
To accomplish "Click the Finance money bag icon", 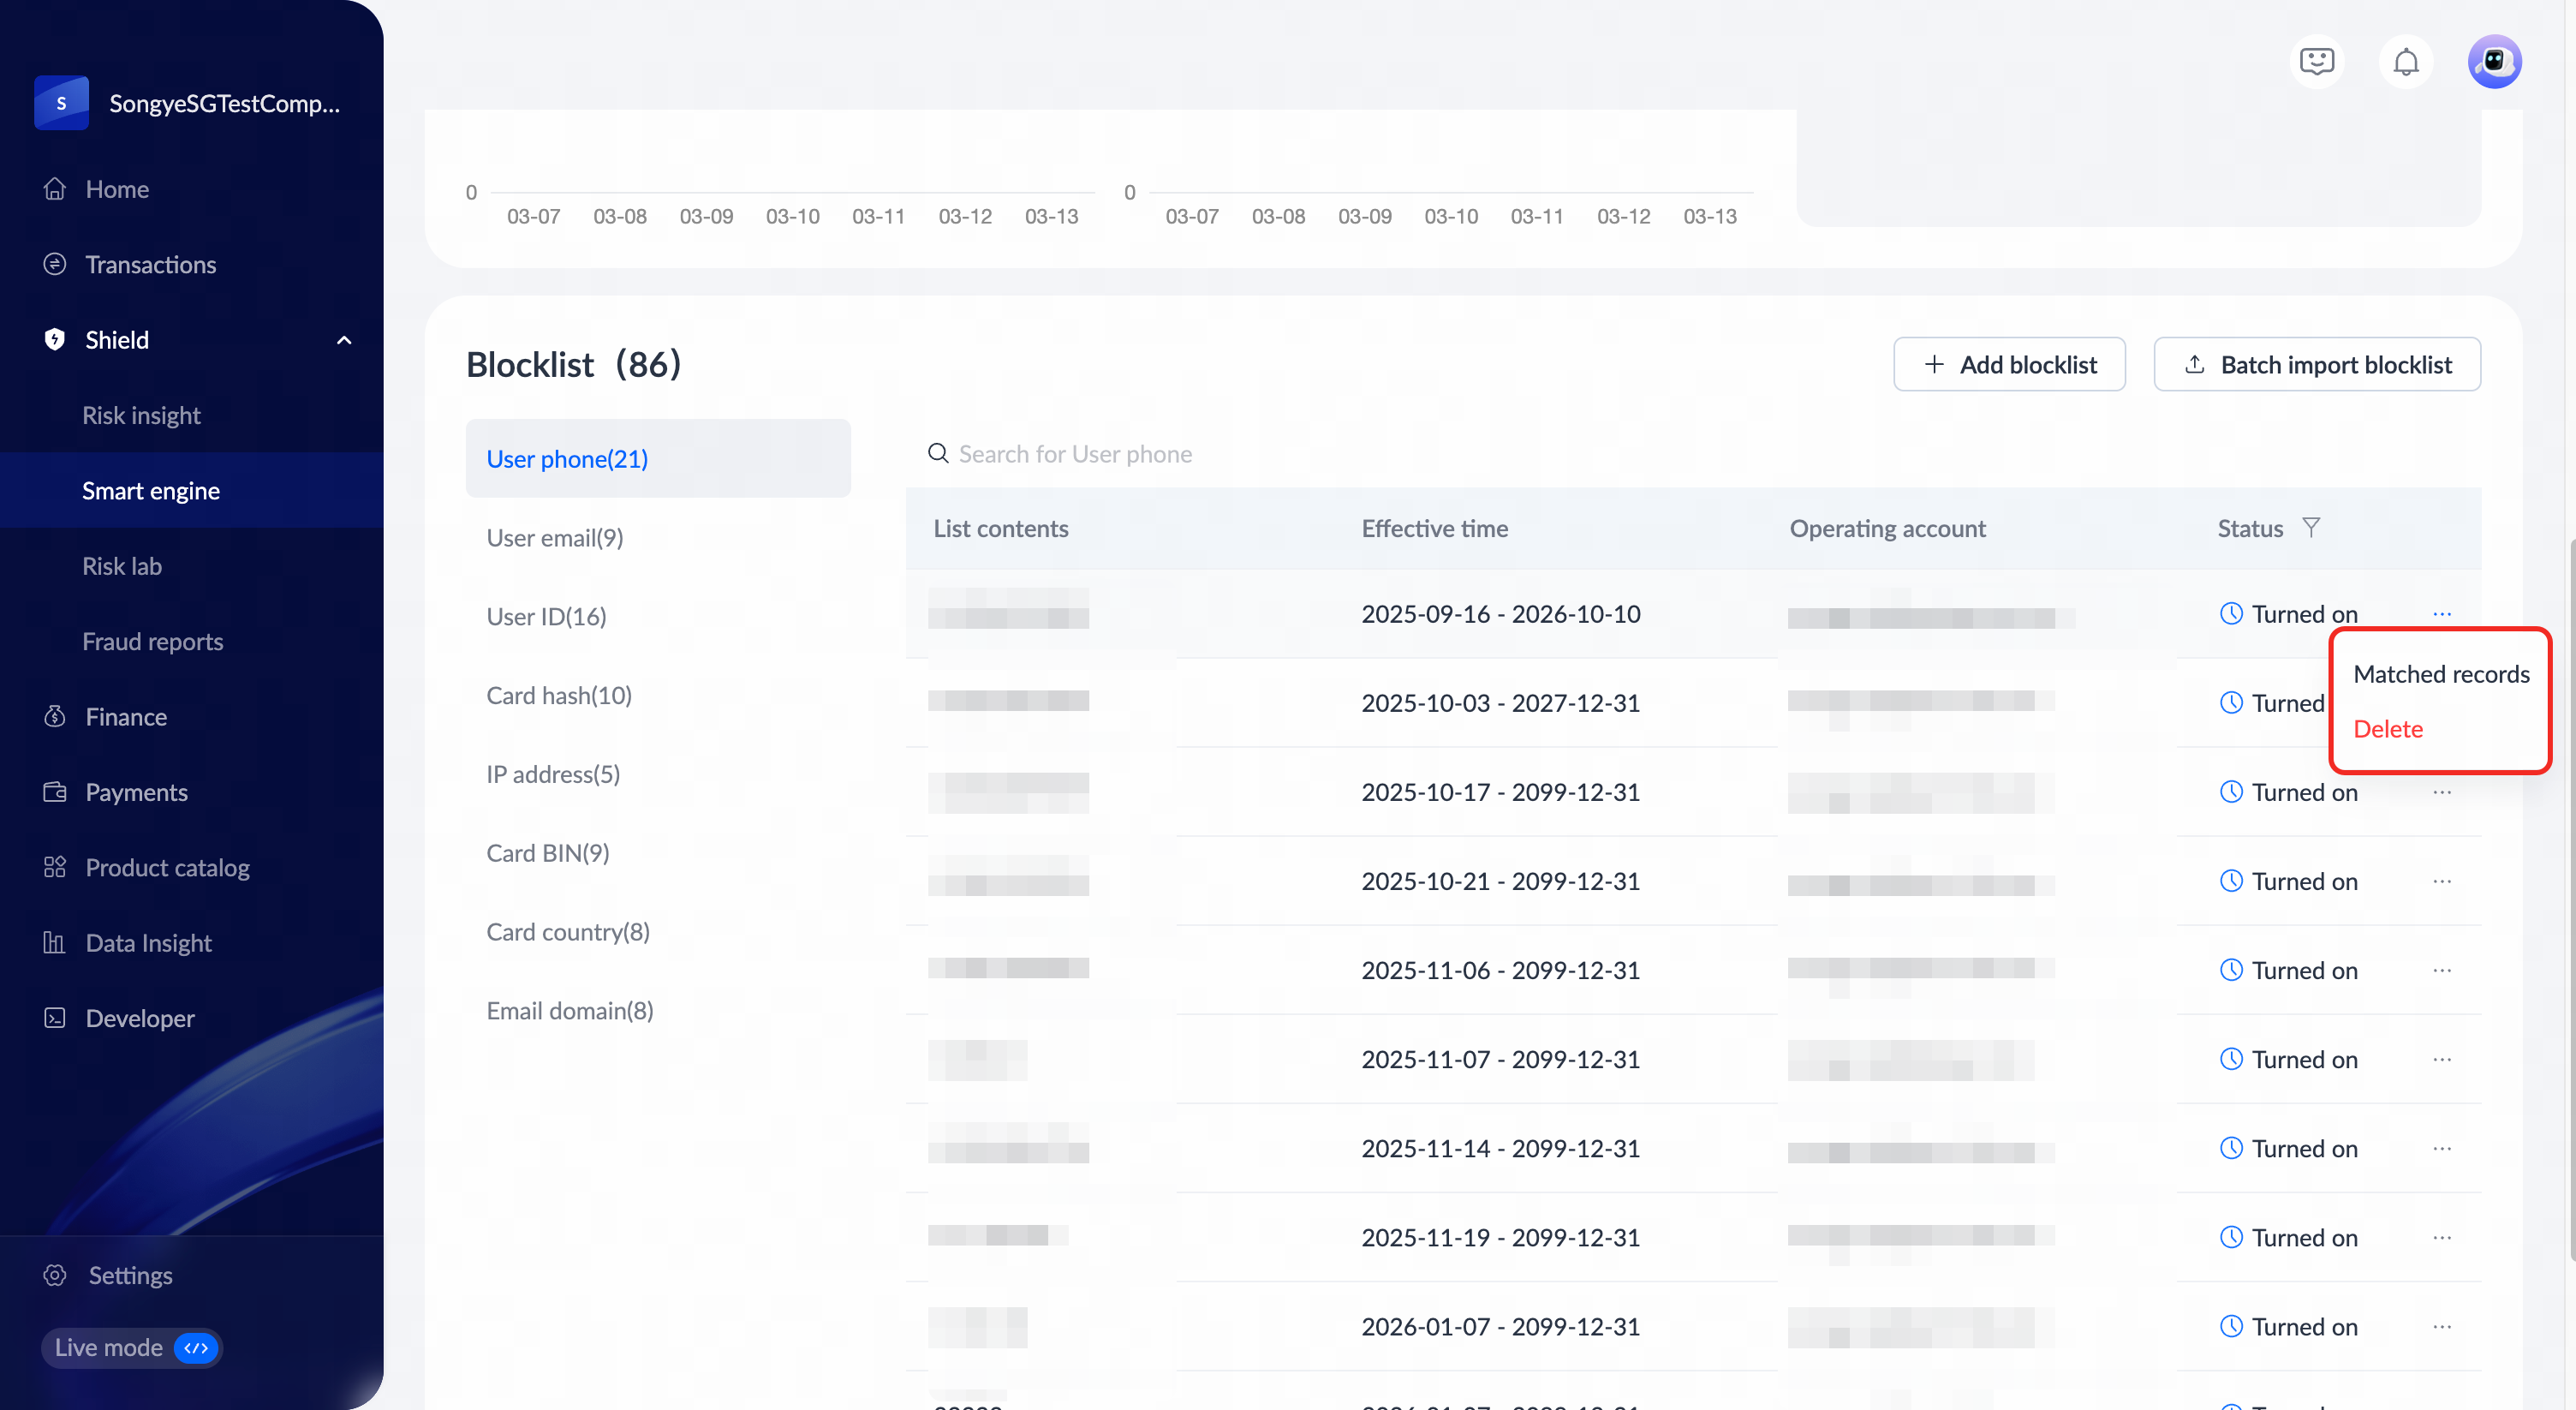I will point(55,717).
